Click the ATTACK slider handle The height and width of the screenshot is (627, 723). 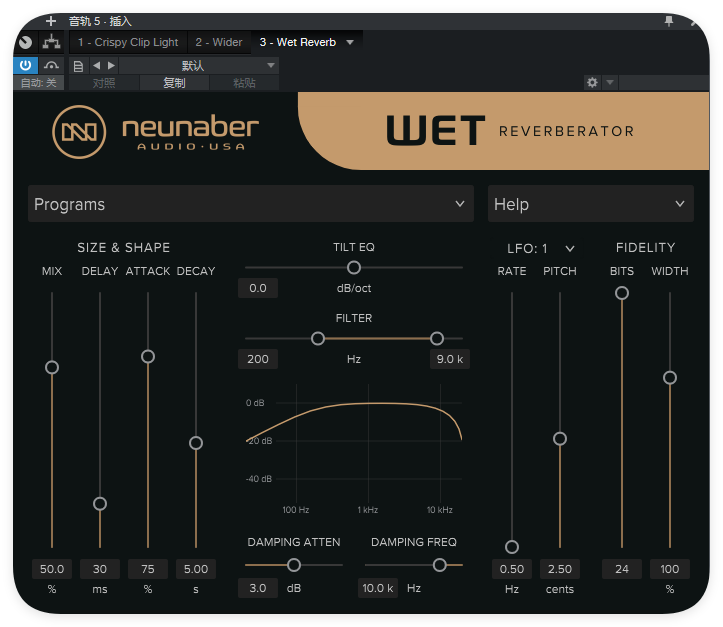pos(148,356)
